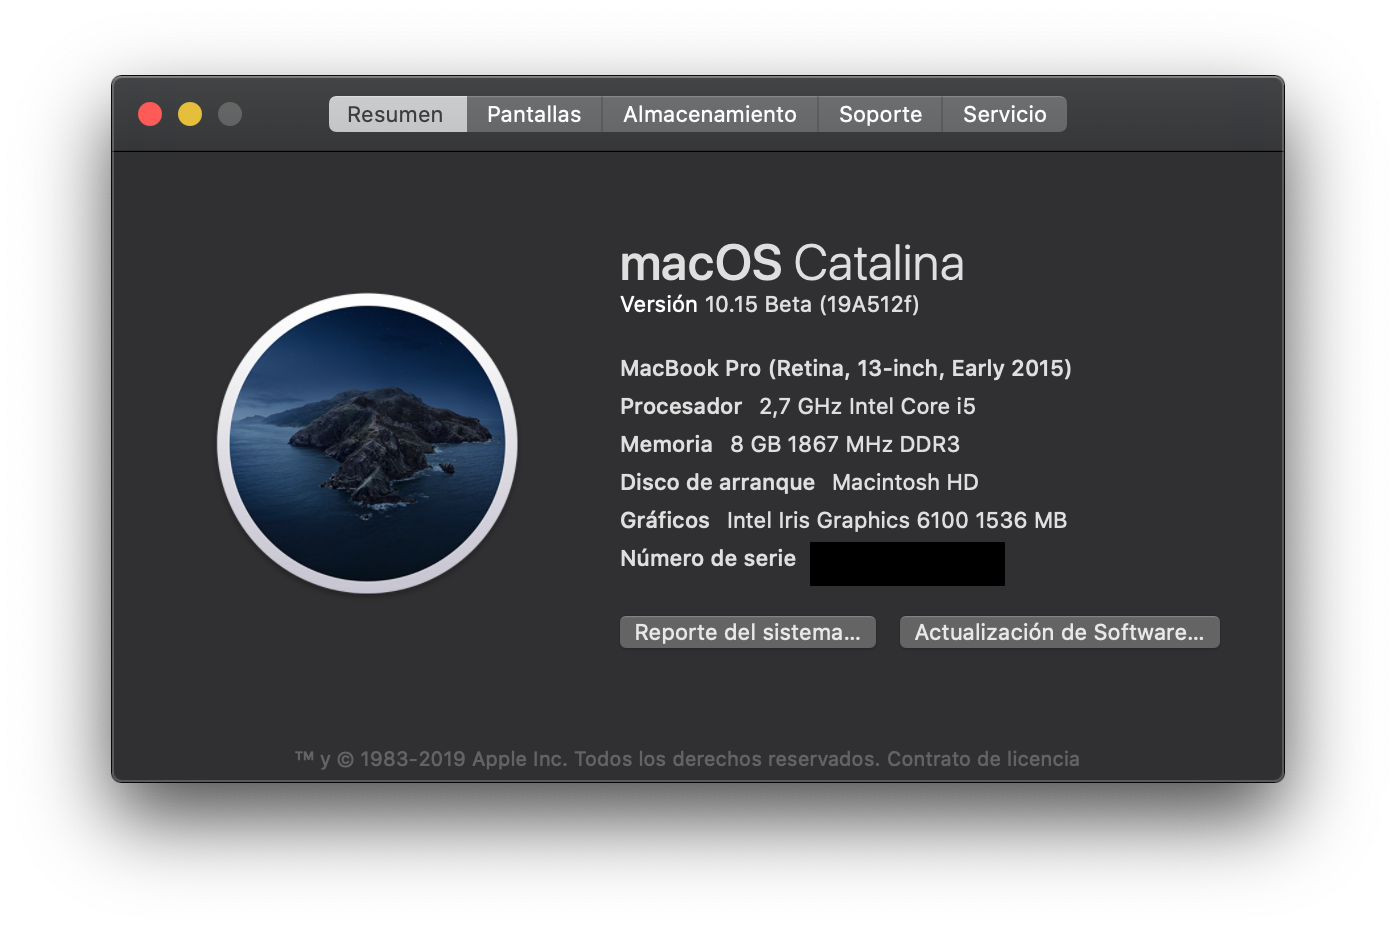Click the yellow minimize traffic light
1396x930 pixels.
[189, 114]
